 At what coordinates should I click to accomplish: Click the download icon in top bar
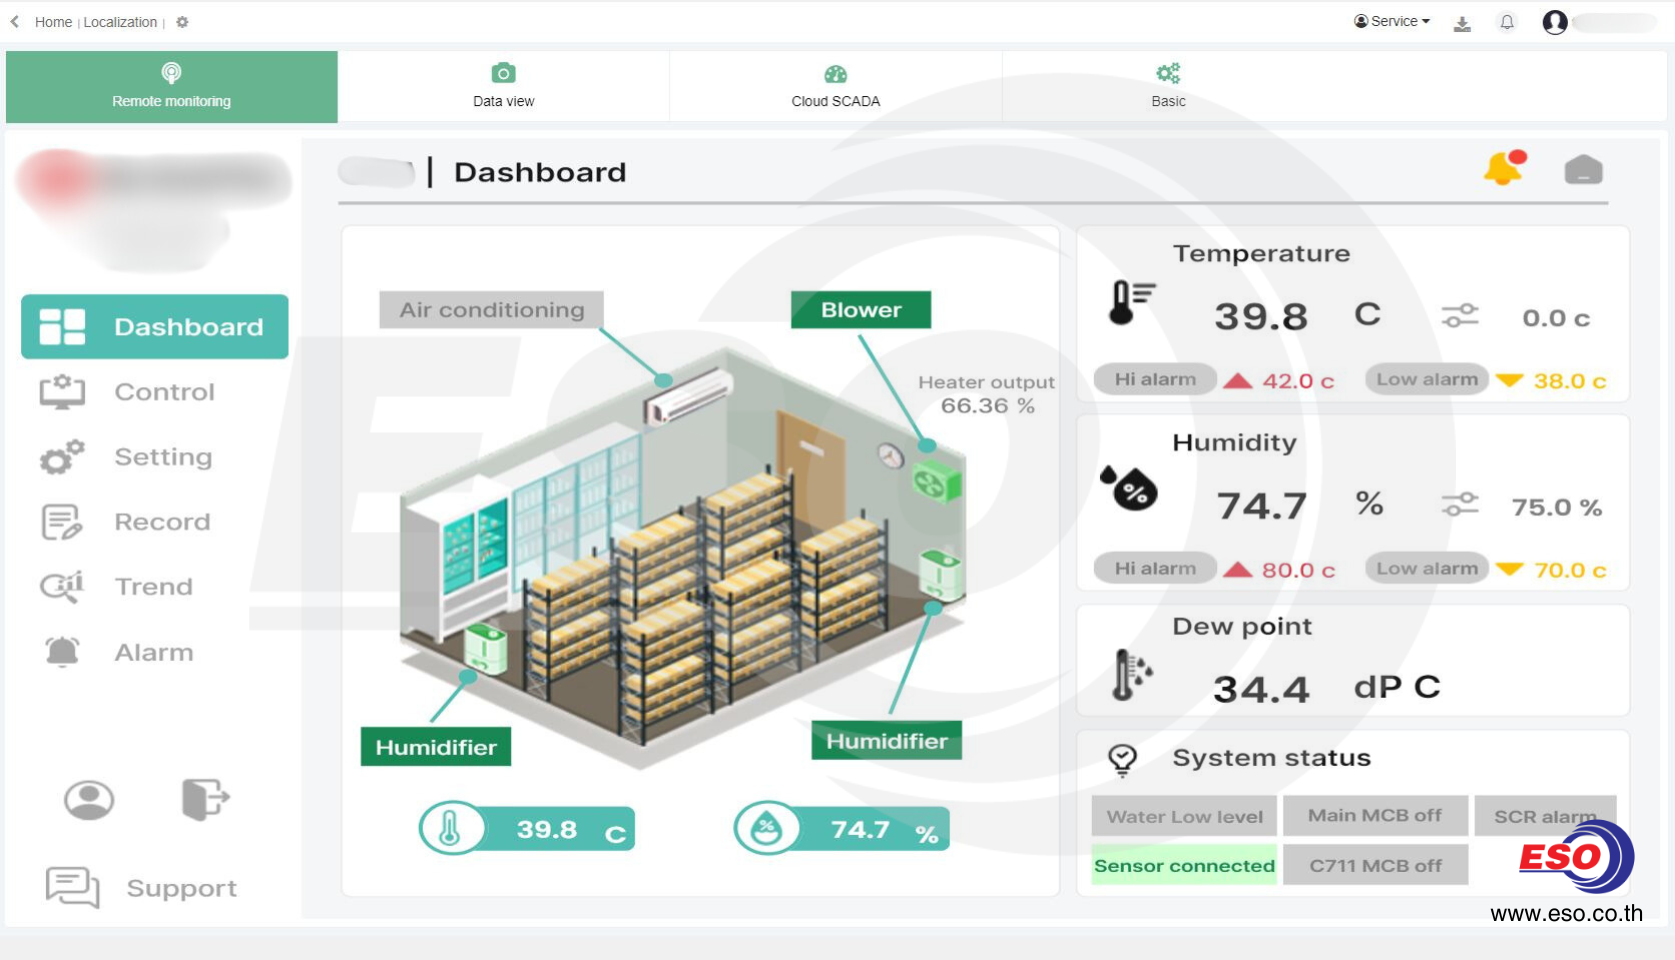click(x=1462, y=23)
